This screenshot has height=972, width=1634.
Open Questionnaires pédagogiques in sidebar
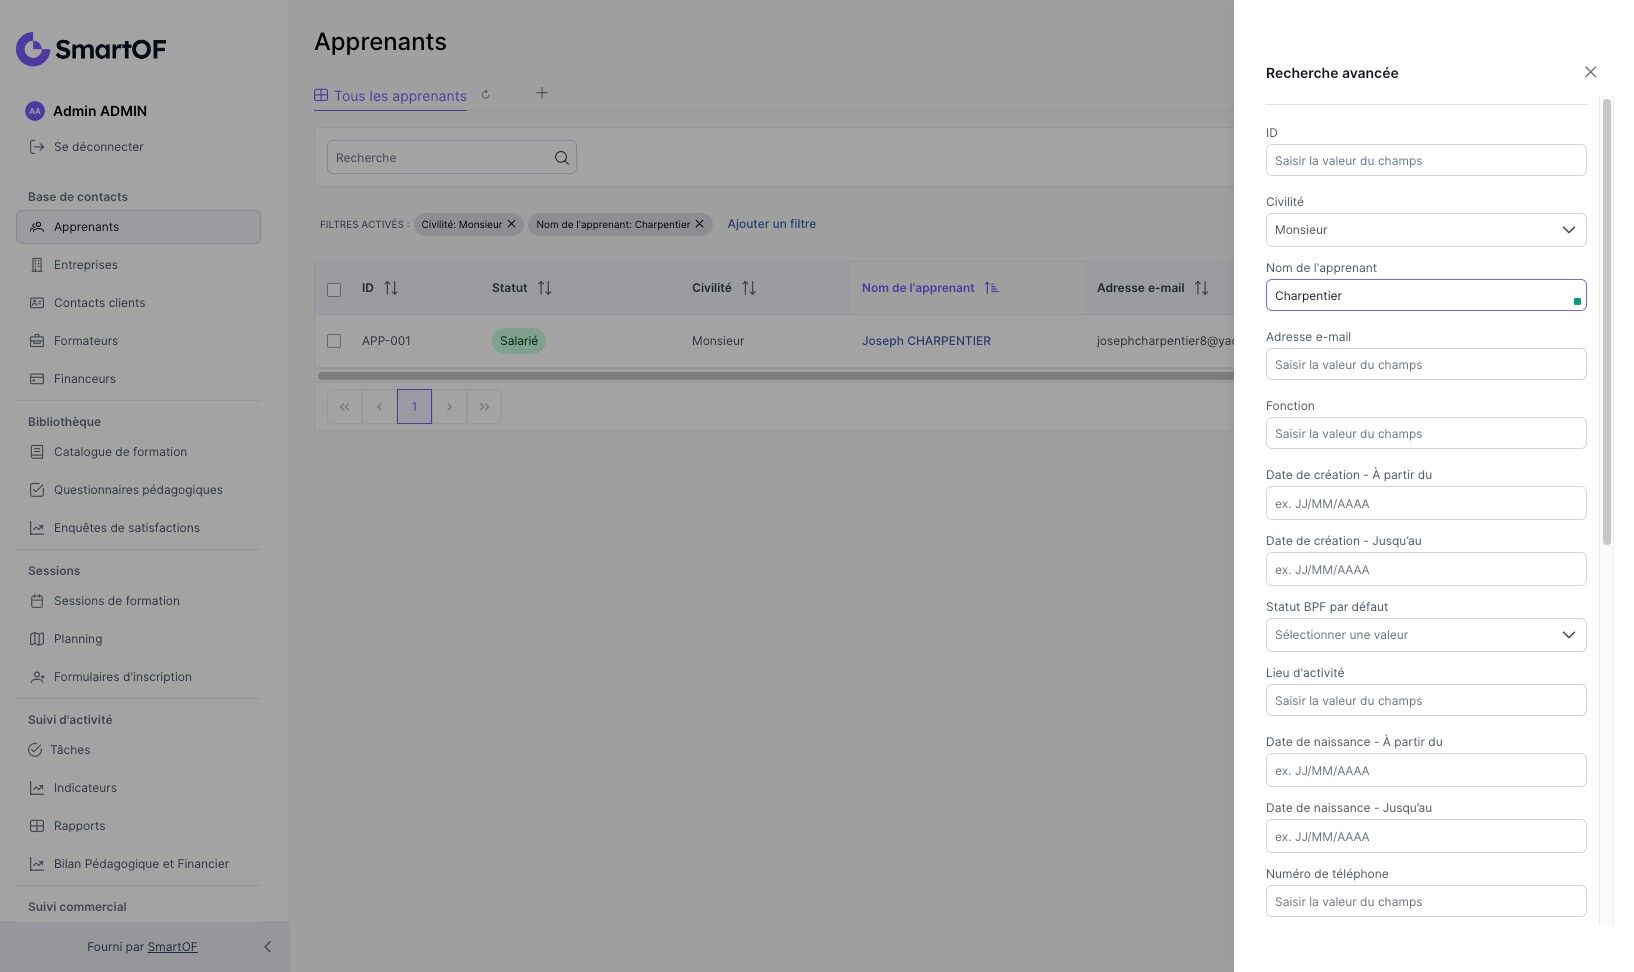(138, 490)
